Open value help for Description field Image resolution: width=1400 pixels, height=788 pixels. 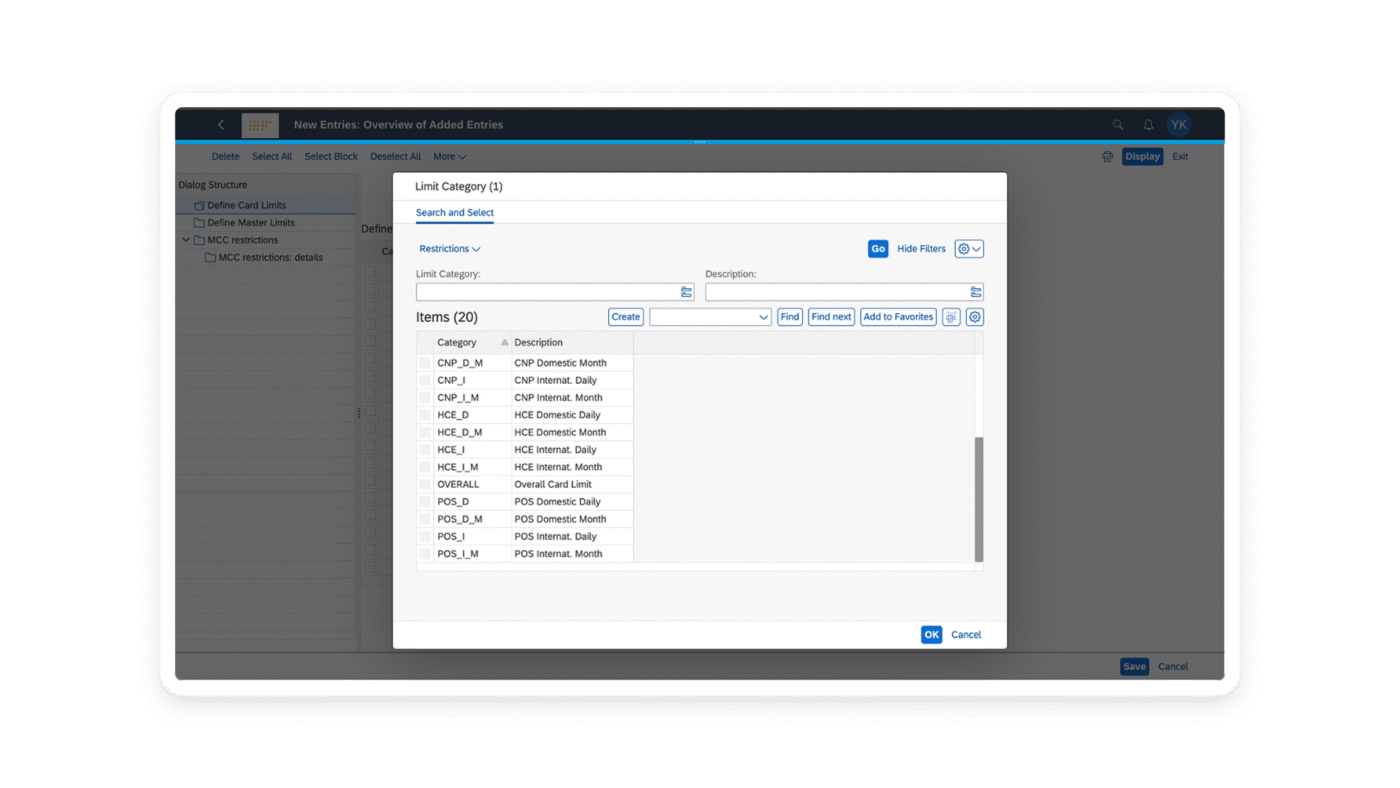coord(975,291)
